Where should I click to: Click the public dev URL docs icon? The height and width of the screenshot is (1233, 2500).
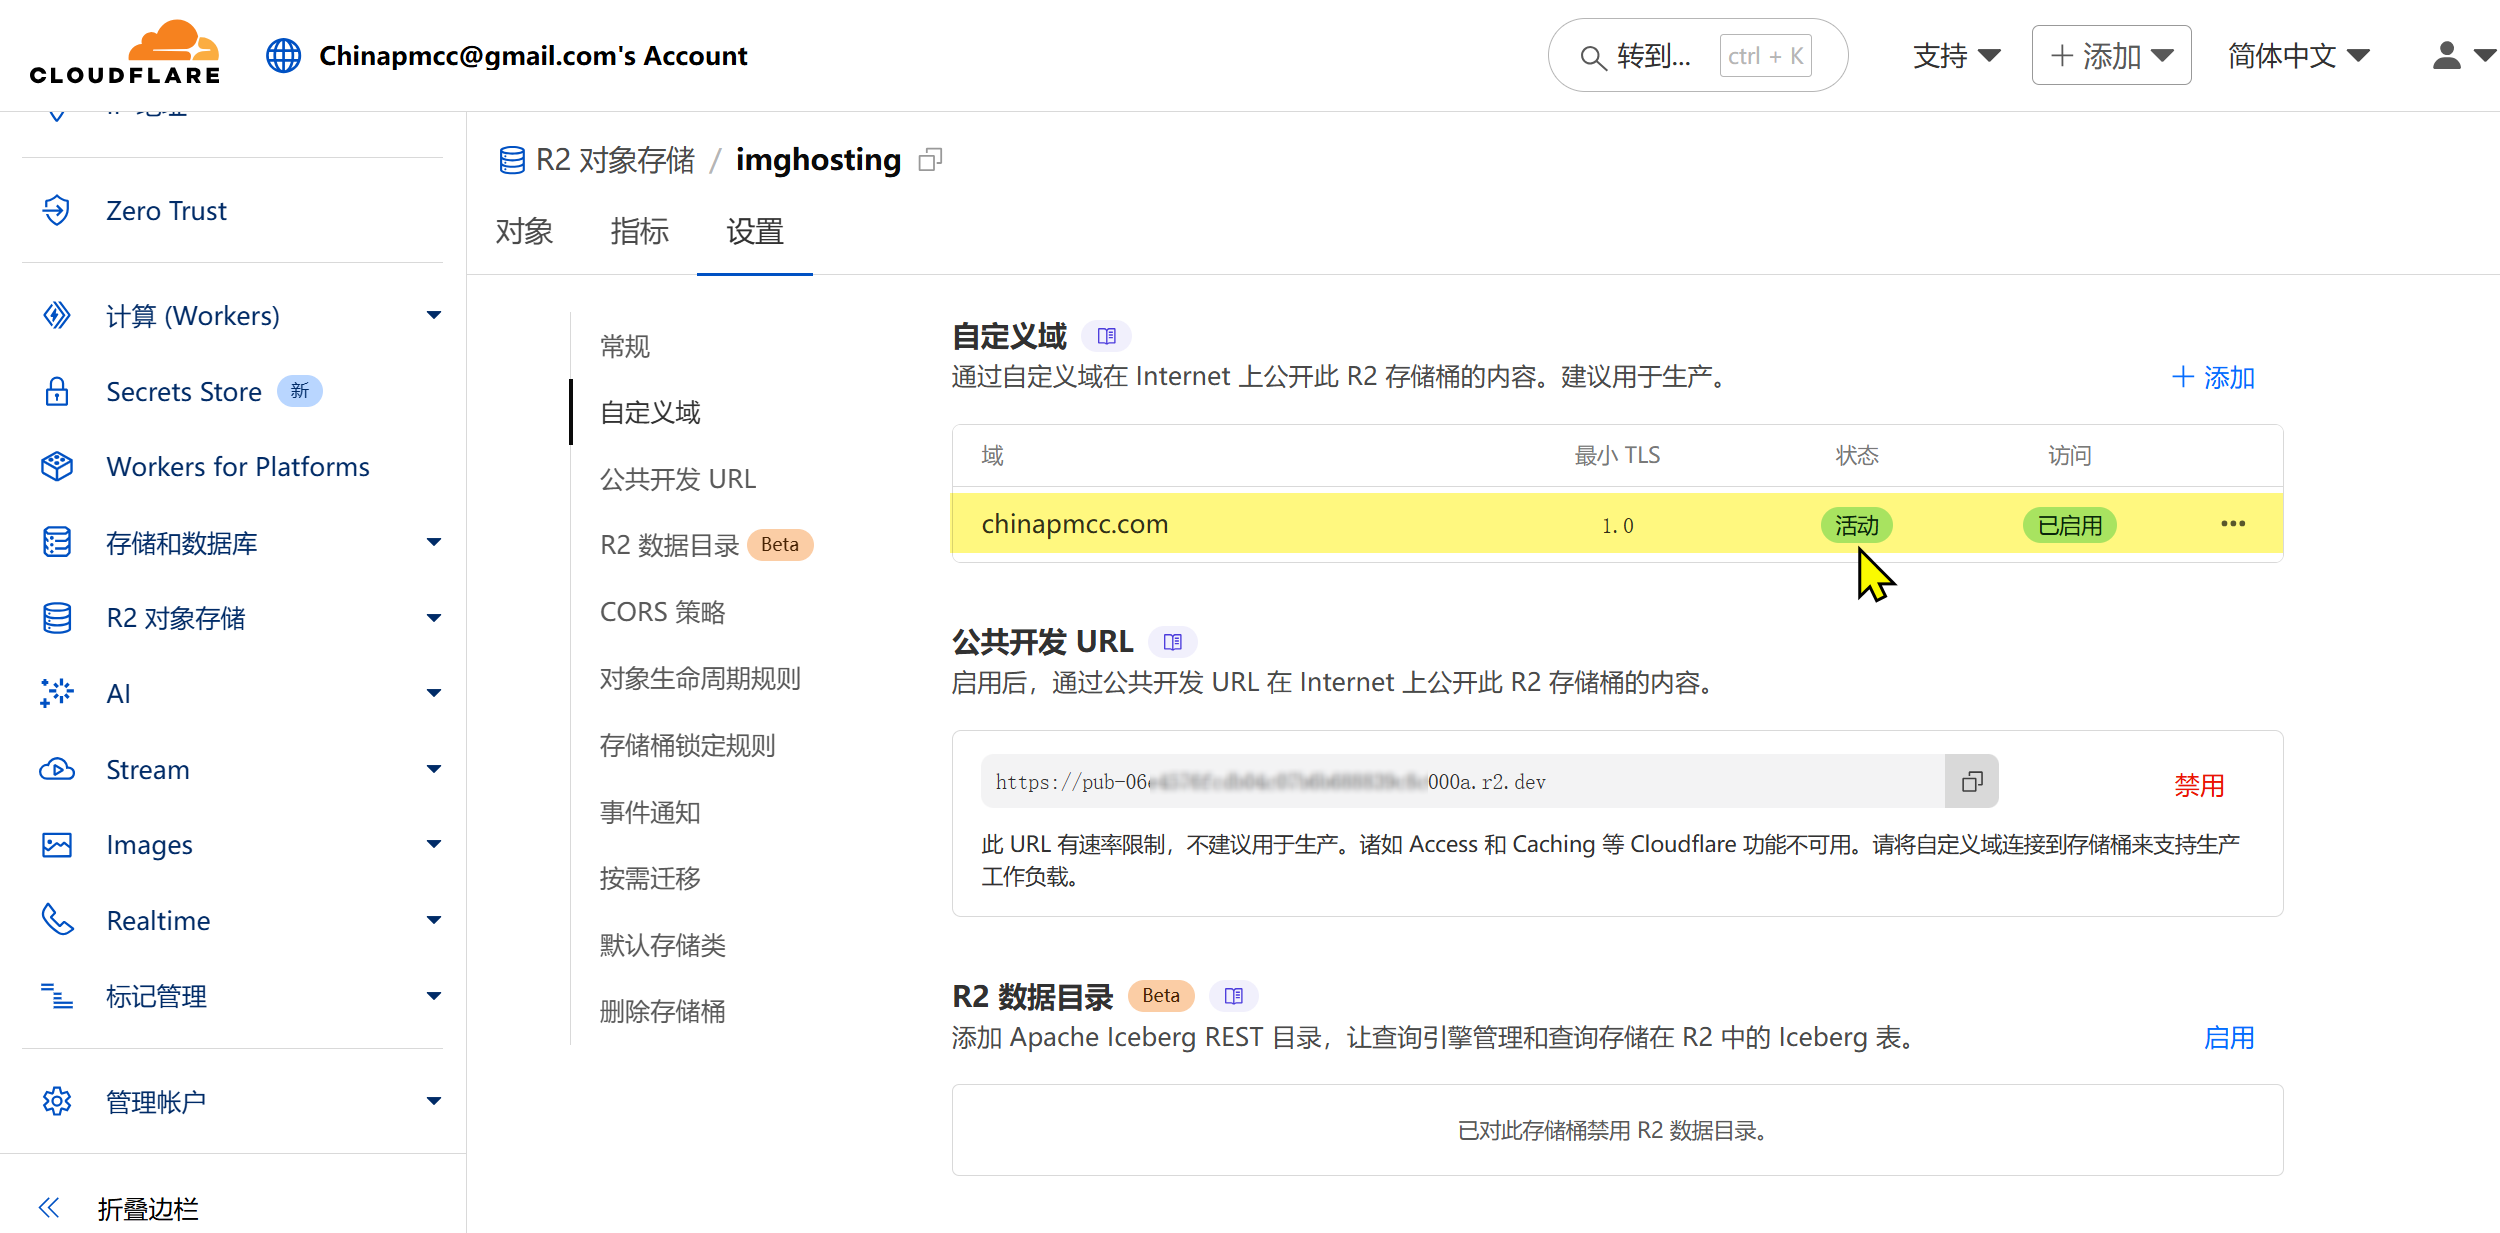[x=1172, y=642]
